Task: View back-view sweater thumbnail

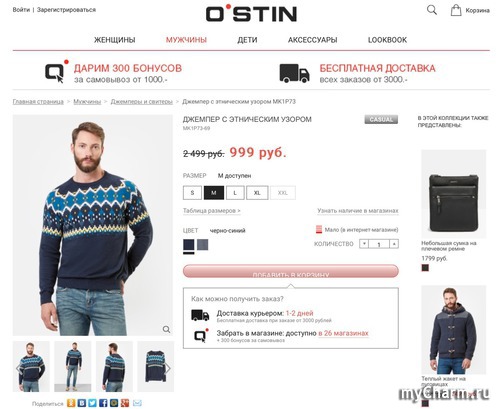Action: click(x=114, y=366)
